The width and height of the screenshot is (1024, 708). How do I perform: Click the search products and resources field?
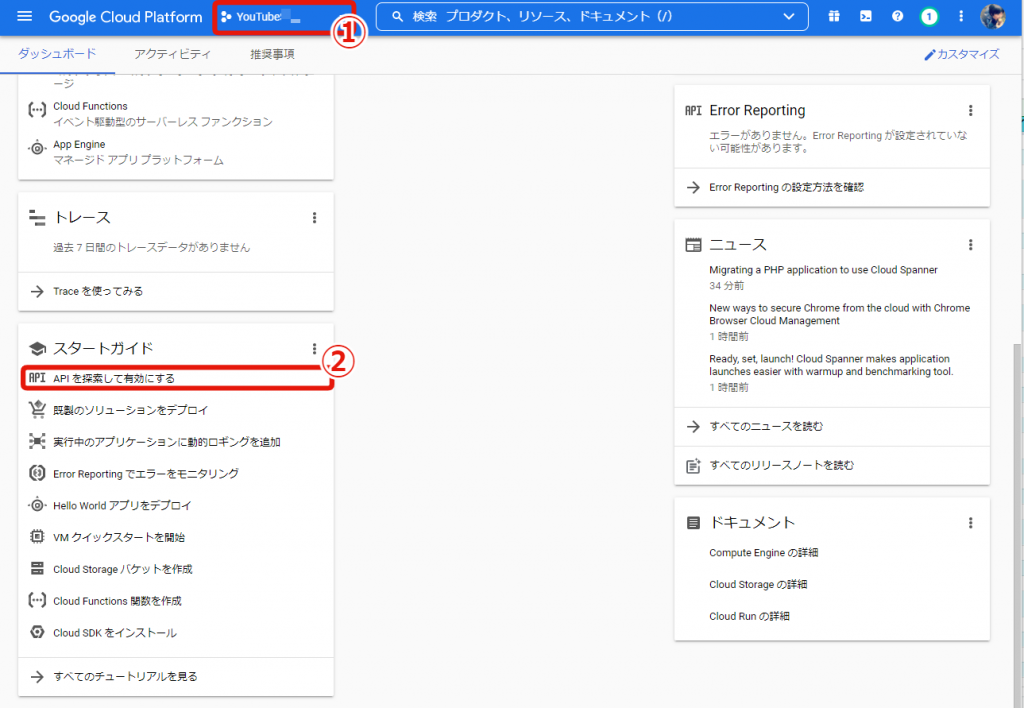tap(580, 17)
